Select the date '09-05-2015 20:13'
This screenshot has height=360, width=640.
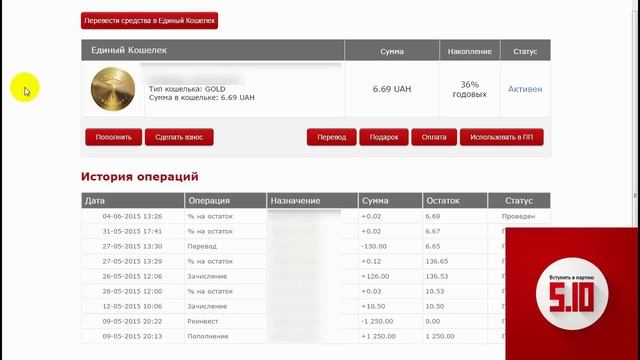[x=132, y=336]
